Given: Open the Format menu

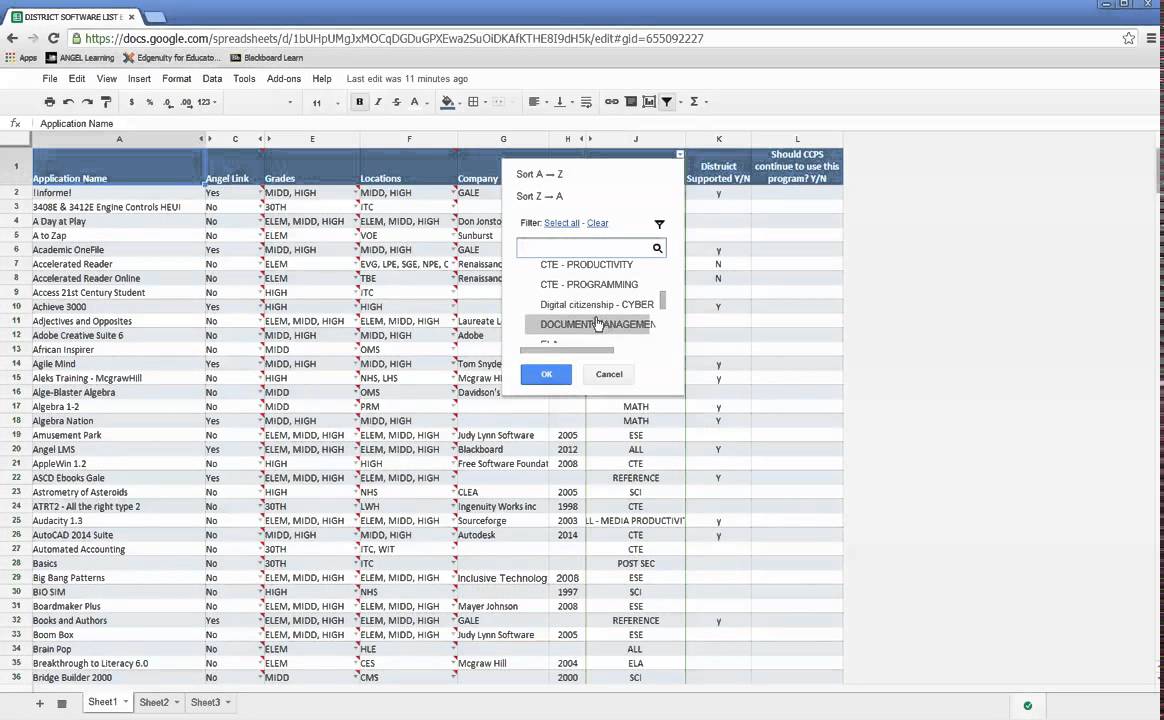Looking at the screenshot, I should tap(177, 79).
